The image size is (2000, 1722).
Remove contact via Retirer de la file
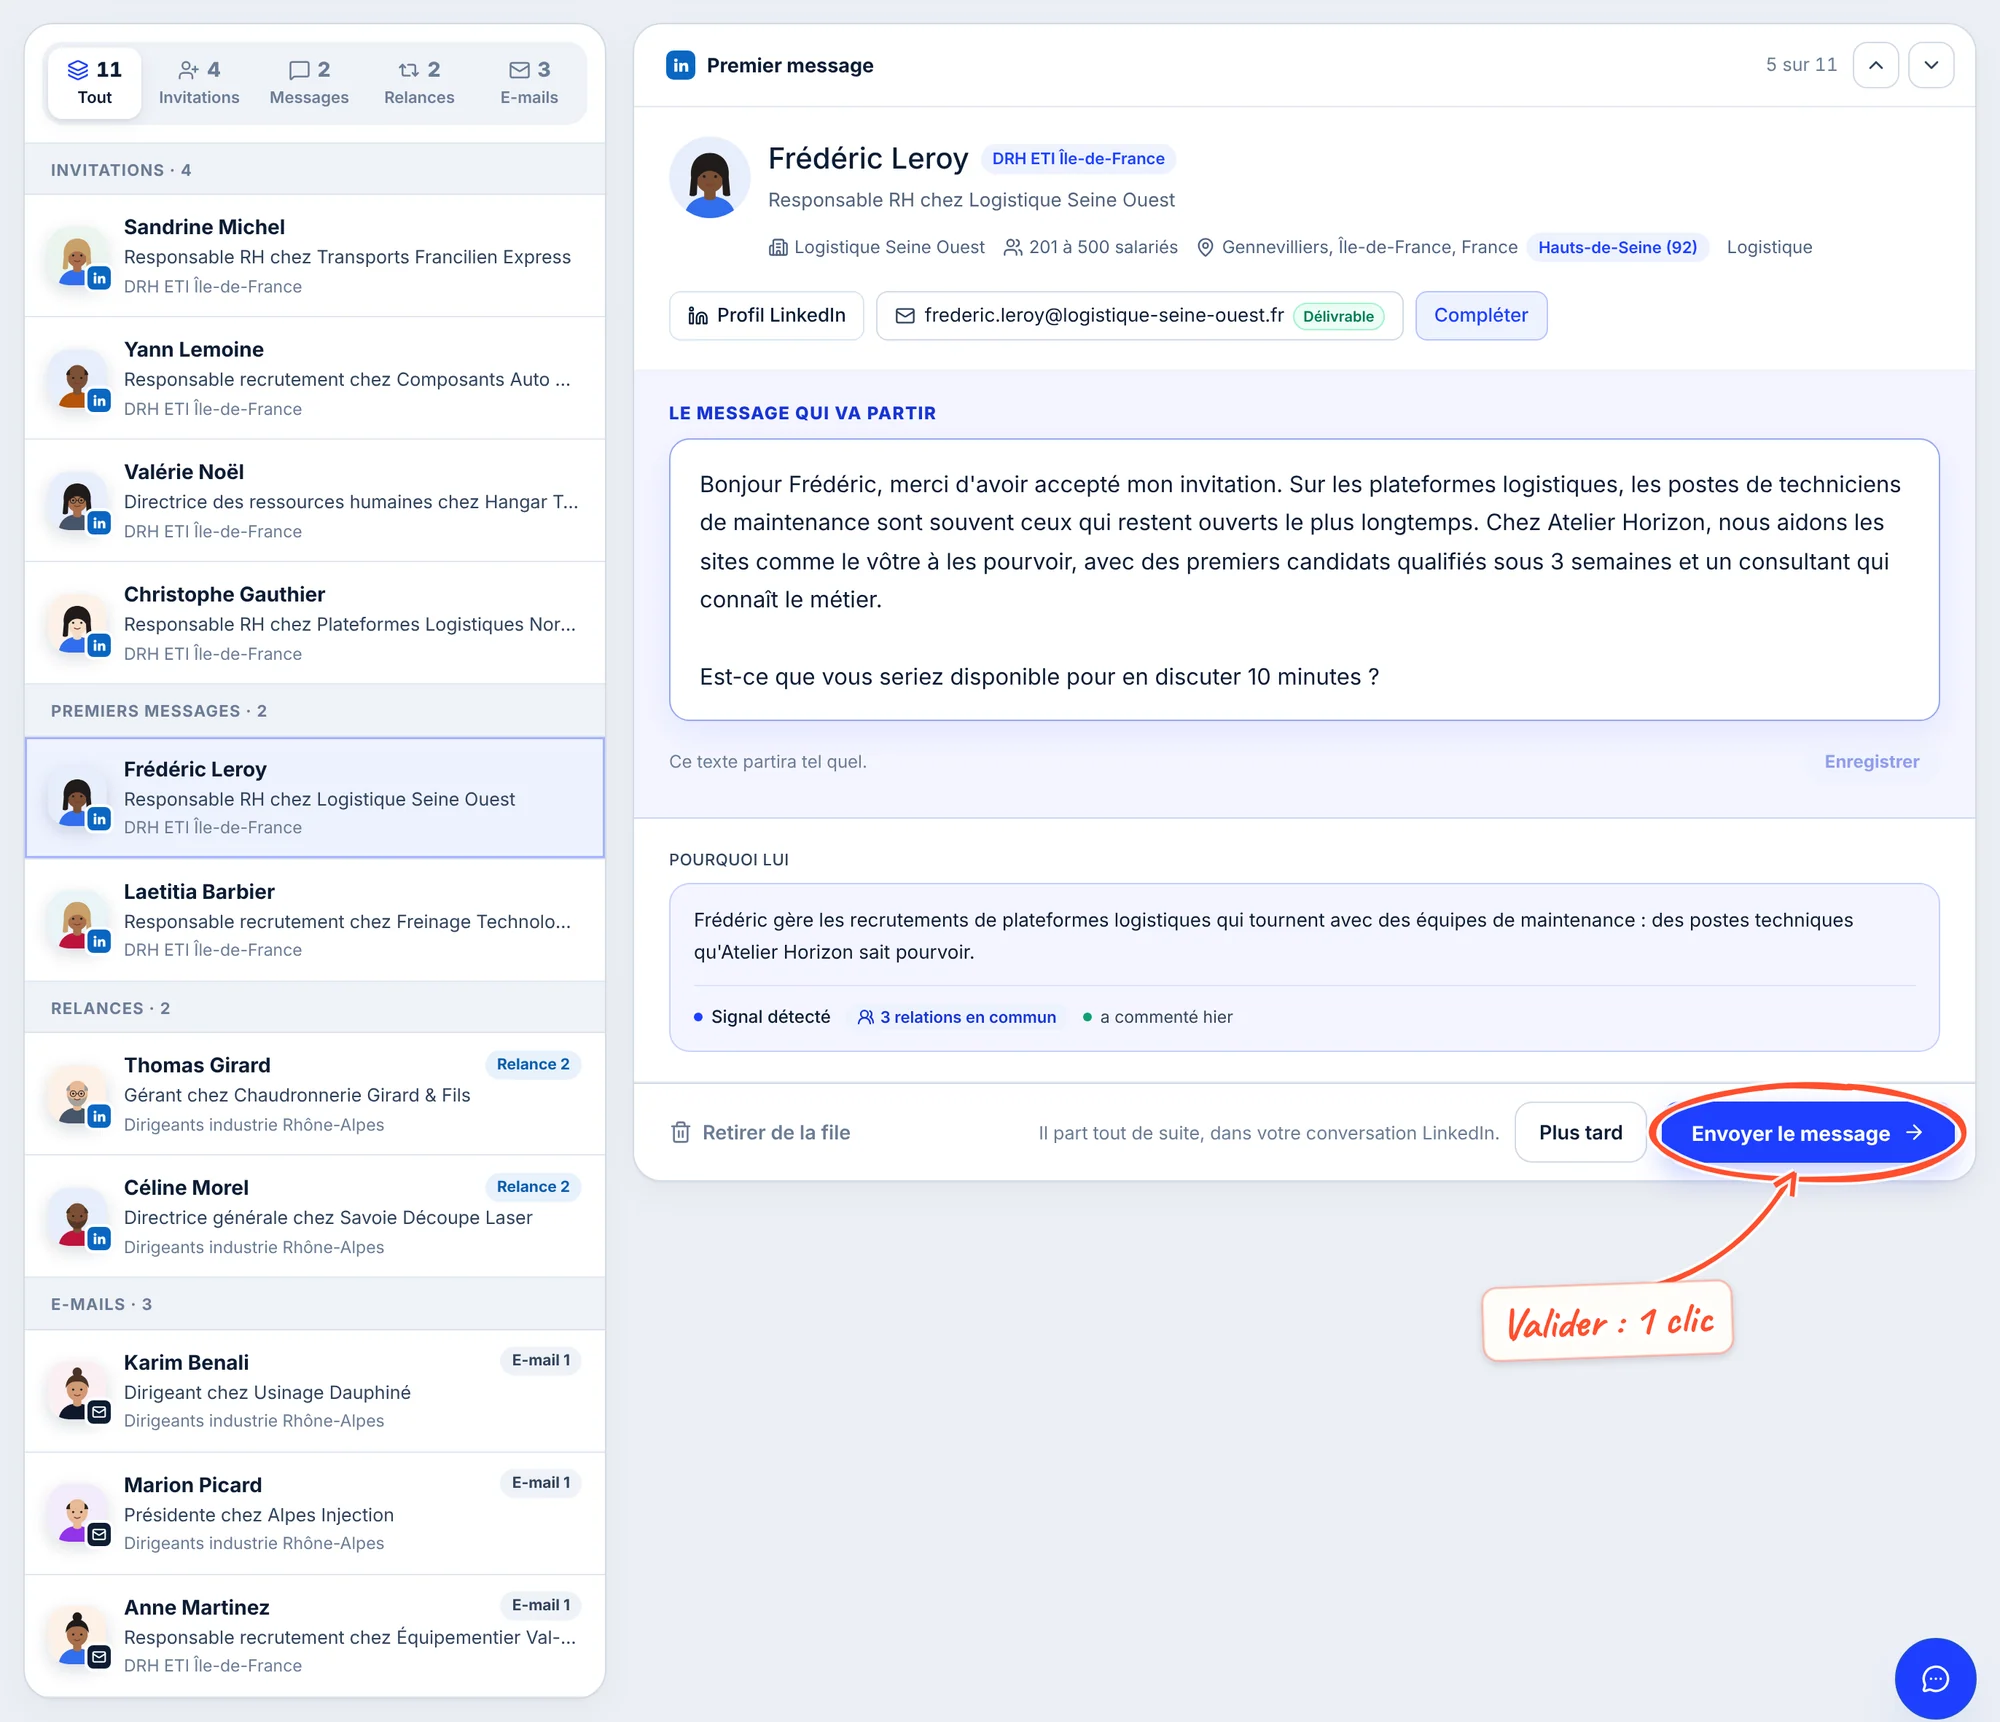pos(760,1132)
